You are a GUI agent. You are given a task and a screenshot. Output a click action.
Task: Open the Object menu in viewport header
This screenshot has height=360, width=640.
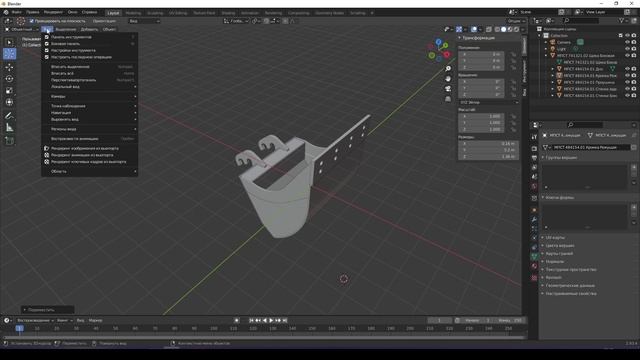(109, 29)
